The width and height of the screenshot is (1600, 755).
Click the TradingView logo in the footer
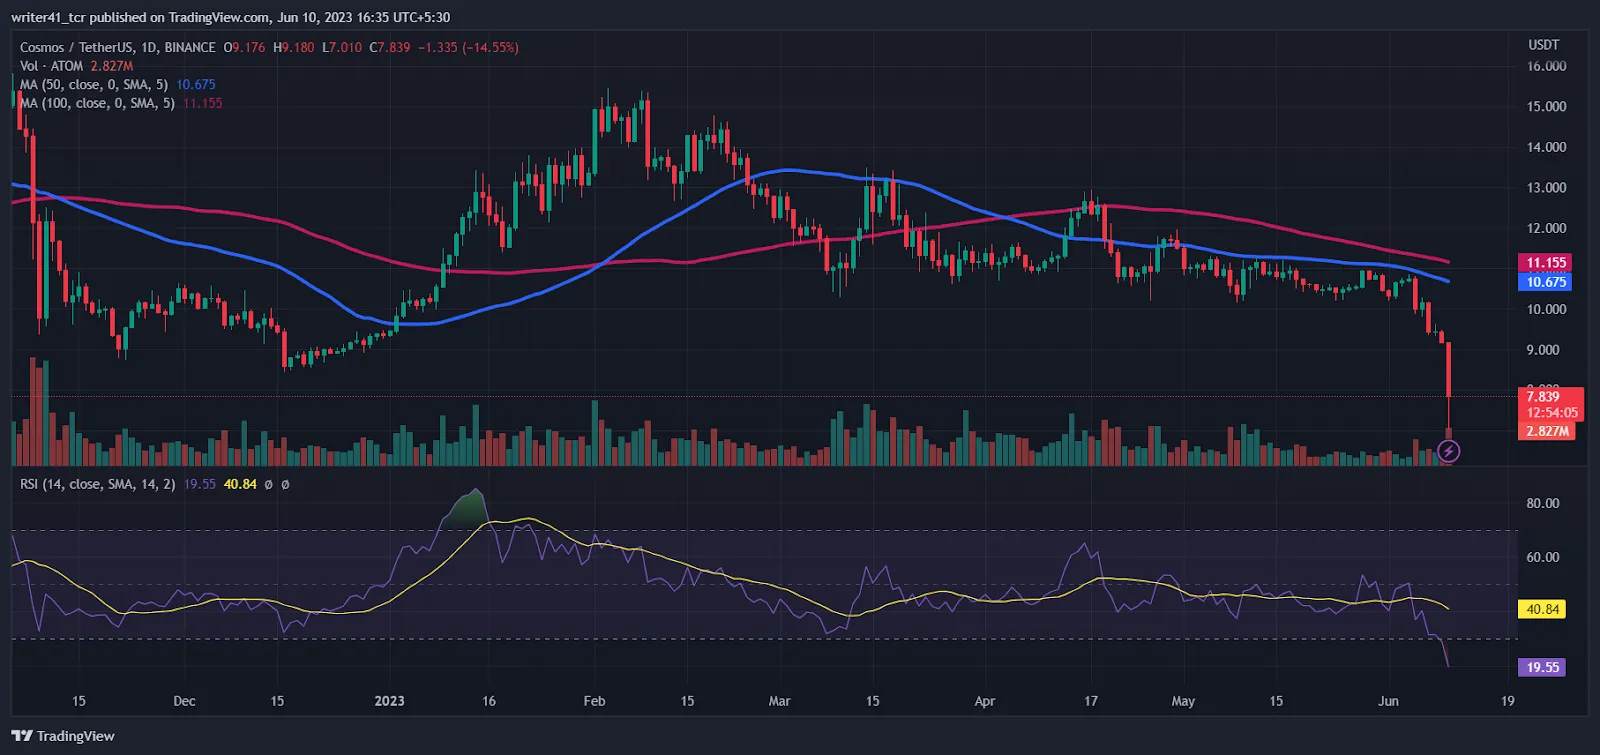(64, 736)
